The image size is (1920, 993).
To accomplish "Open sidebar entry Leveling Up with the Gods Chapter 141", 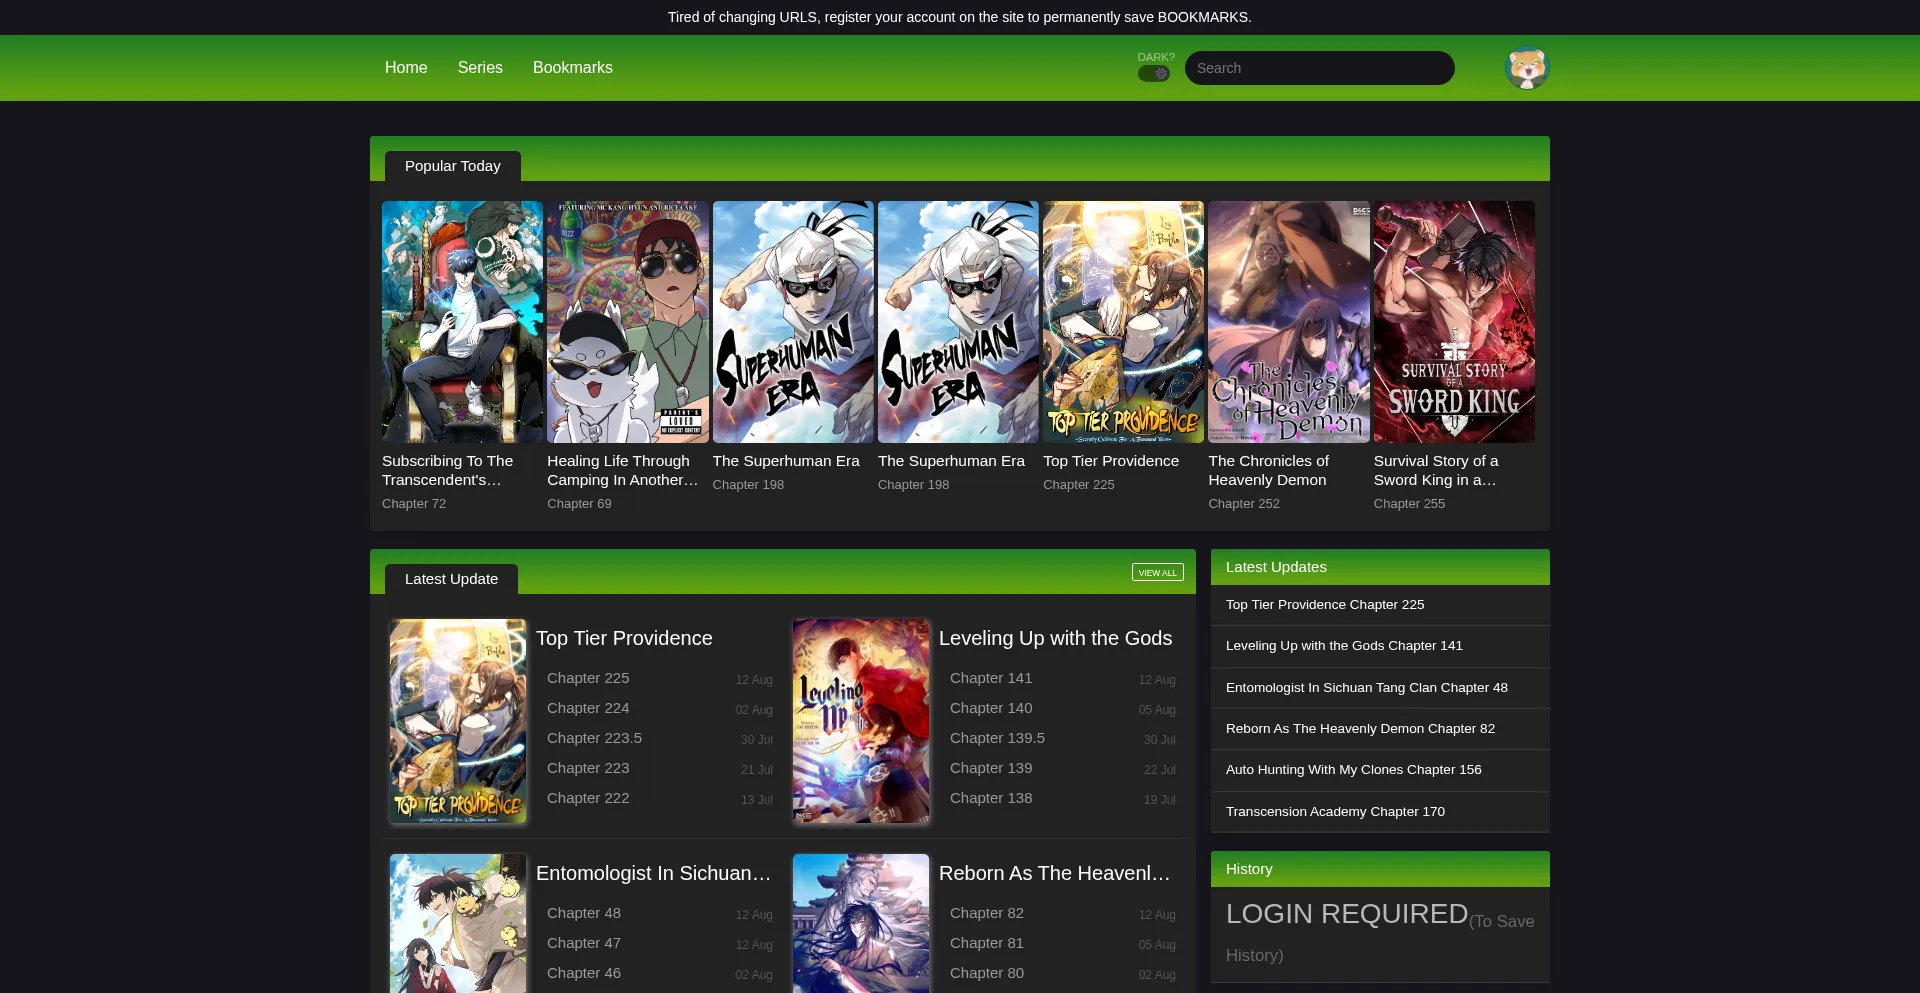I will pos(1344,646).
